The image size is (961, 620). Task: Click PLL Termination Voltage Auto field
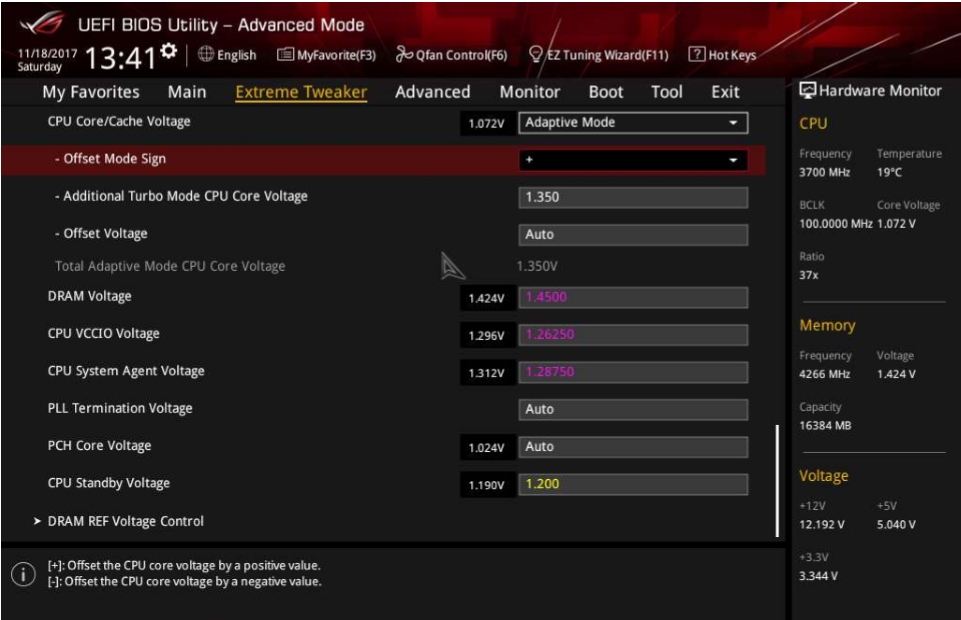tap(633, 409)
